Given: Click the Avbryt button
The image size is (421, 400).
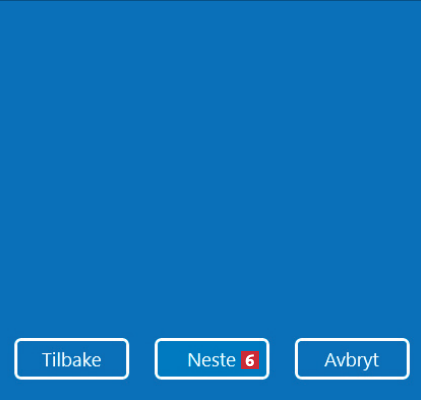Looking at the screenshot, I should pyautogui.click(x=352, y=359).
